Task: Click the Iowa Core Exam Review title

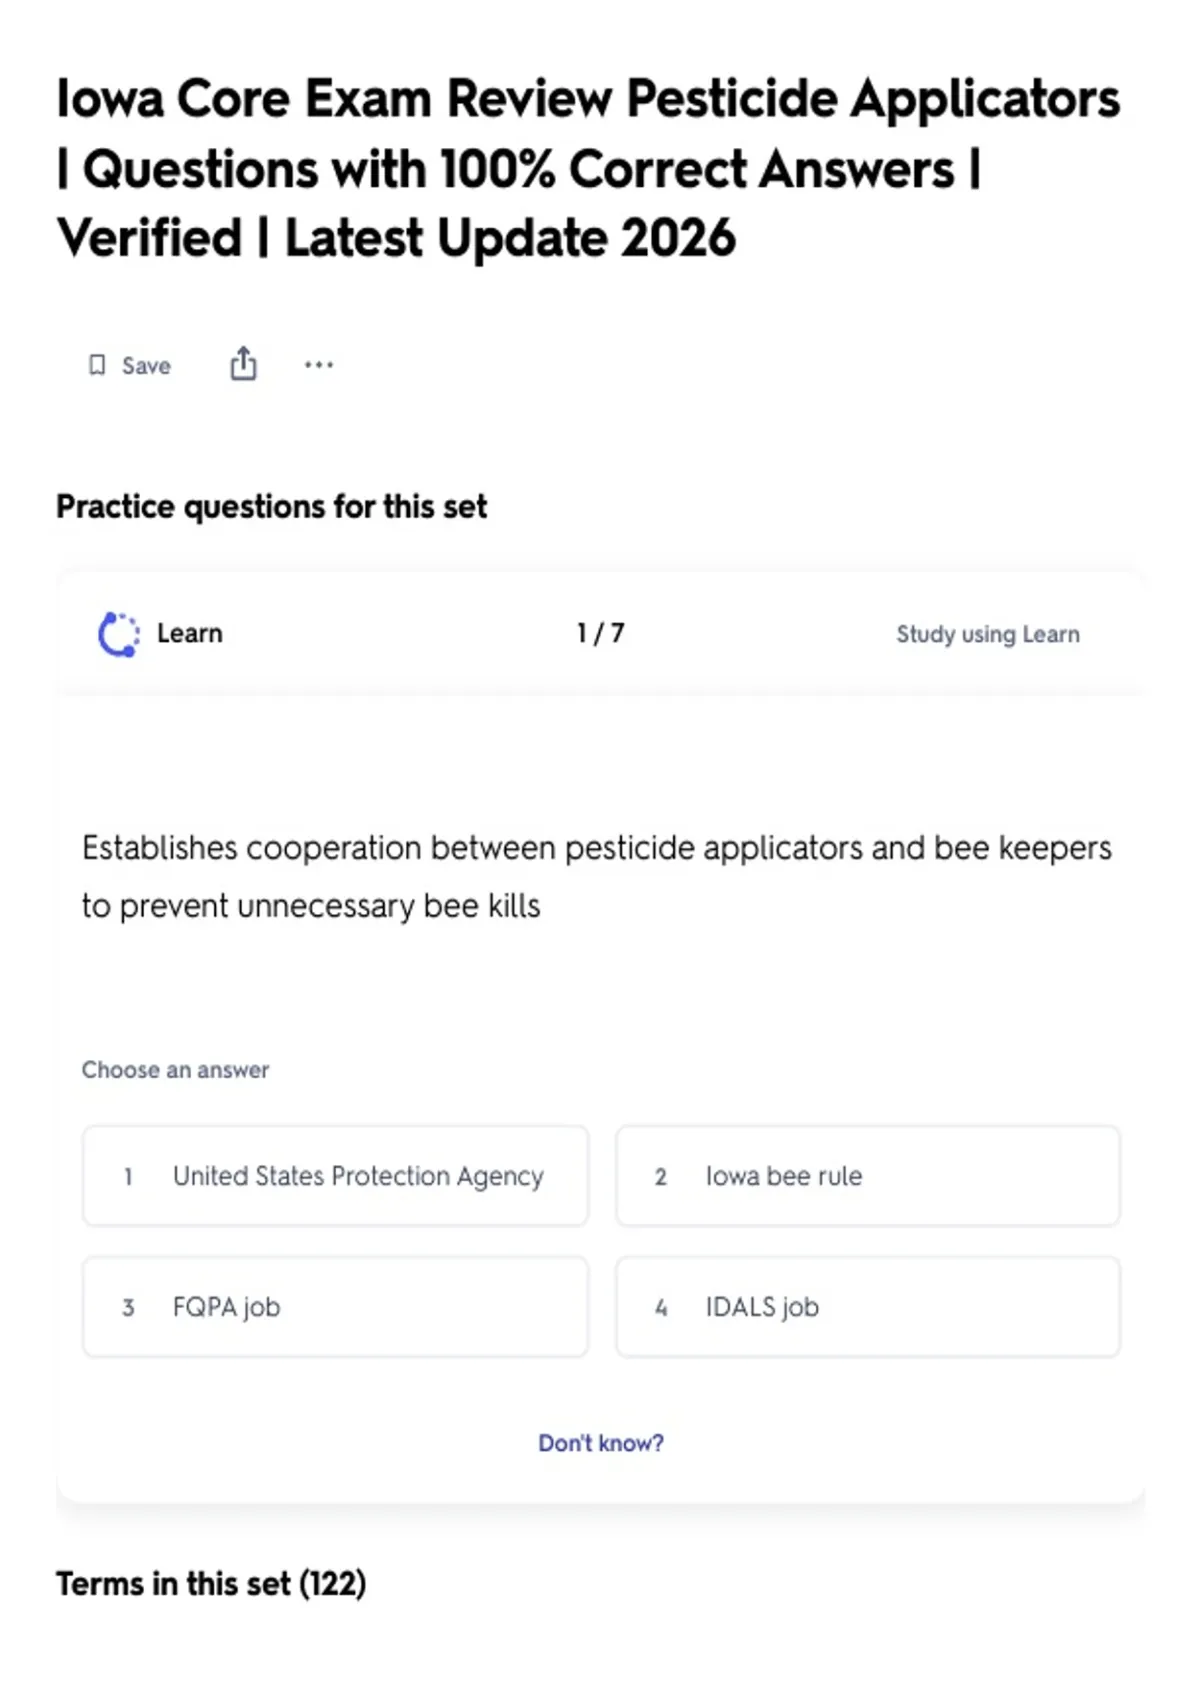Action: (588, 168)
